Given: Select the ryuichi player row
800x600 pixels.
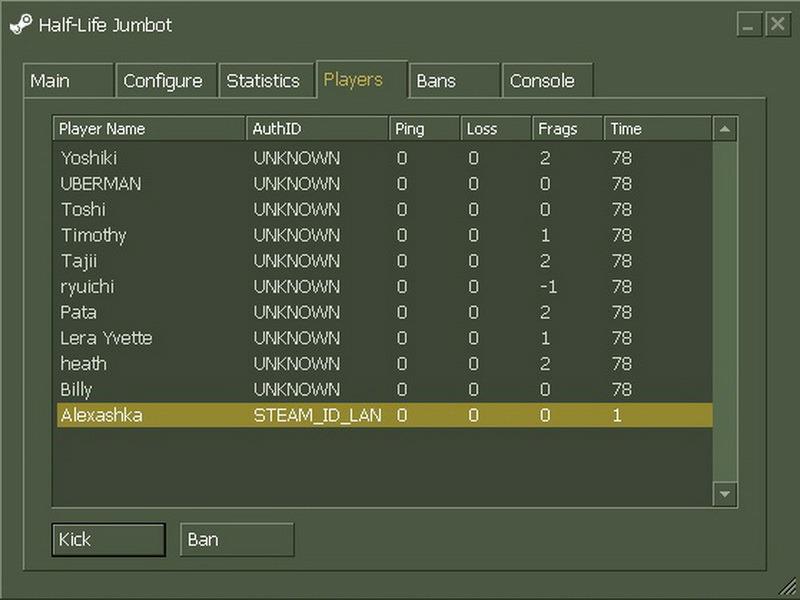Looking at the screenshot, I should tap(88, 287).
